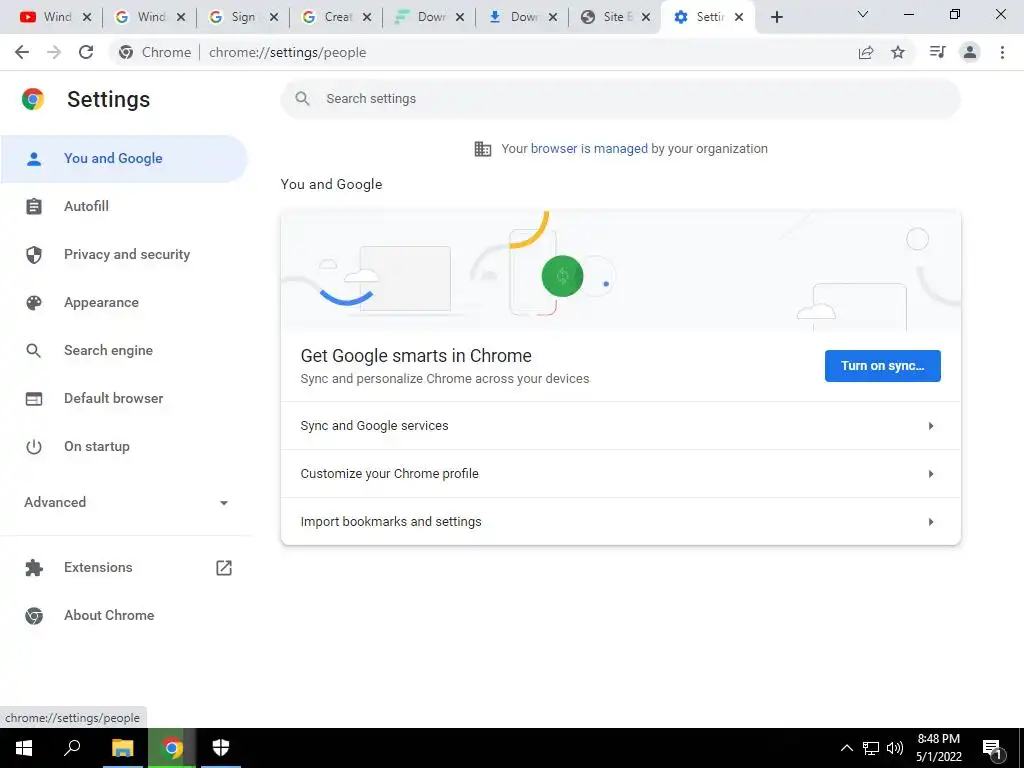Click the browser back arrow
The width and height of the screenshot is (1024, 768).
[x=22, y=52]
